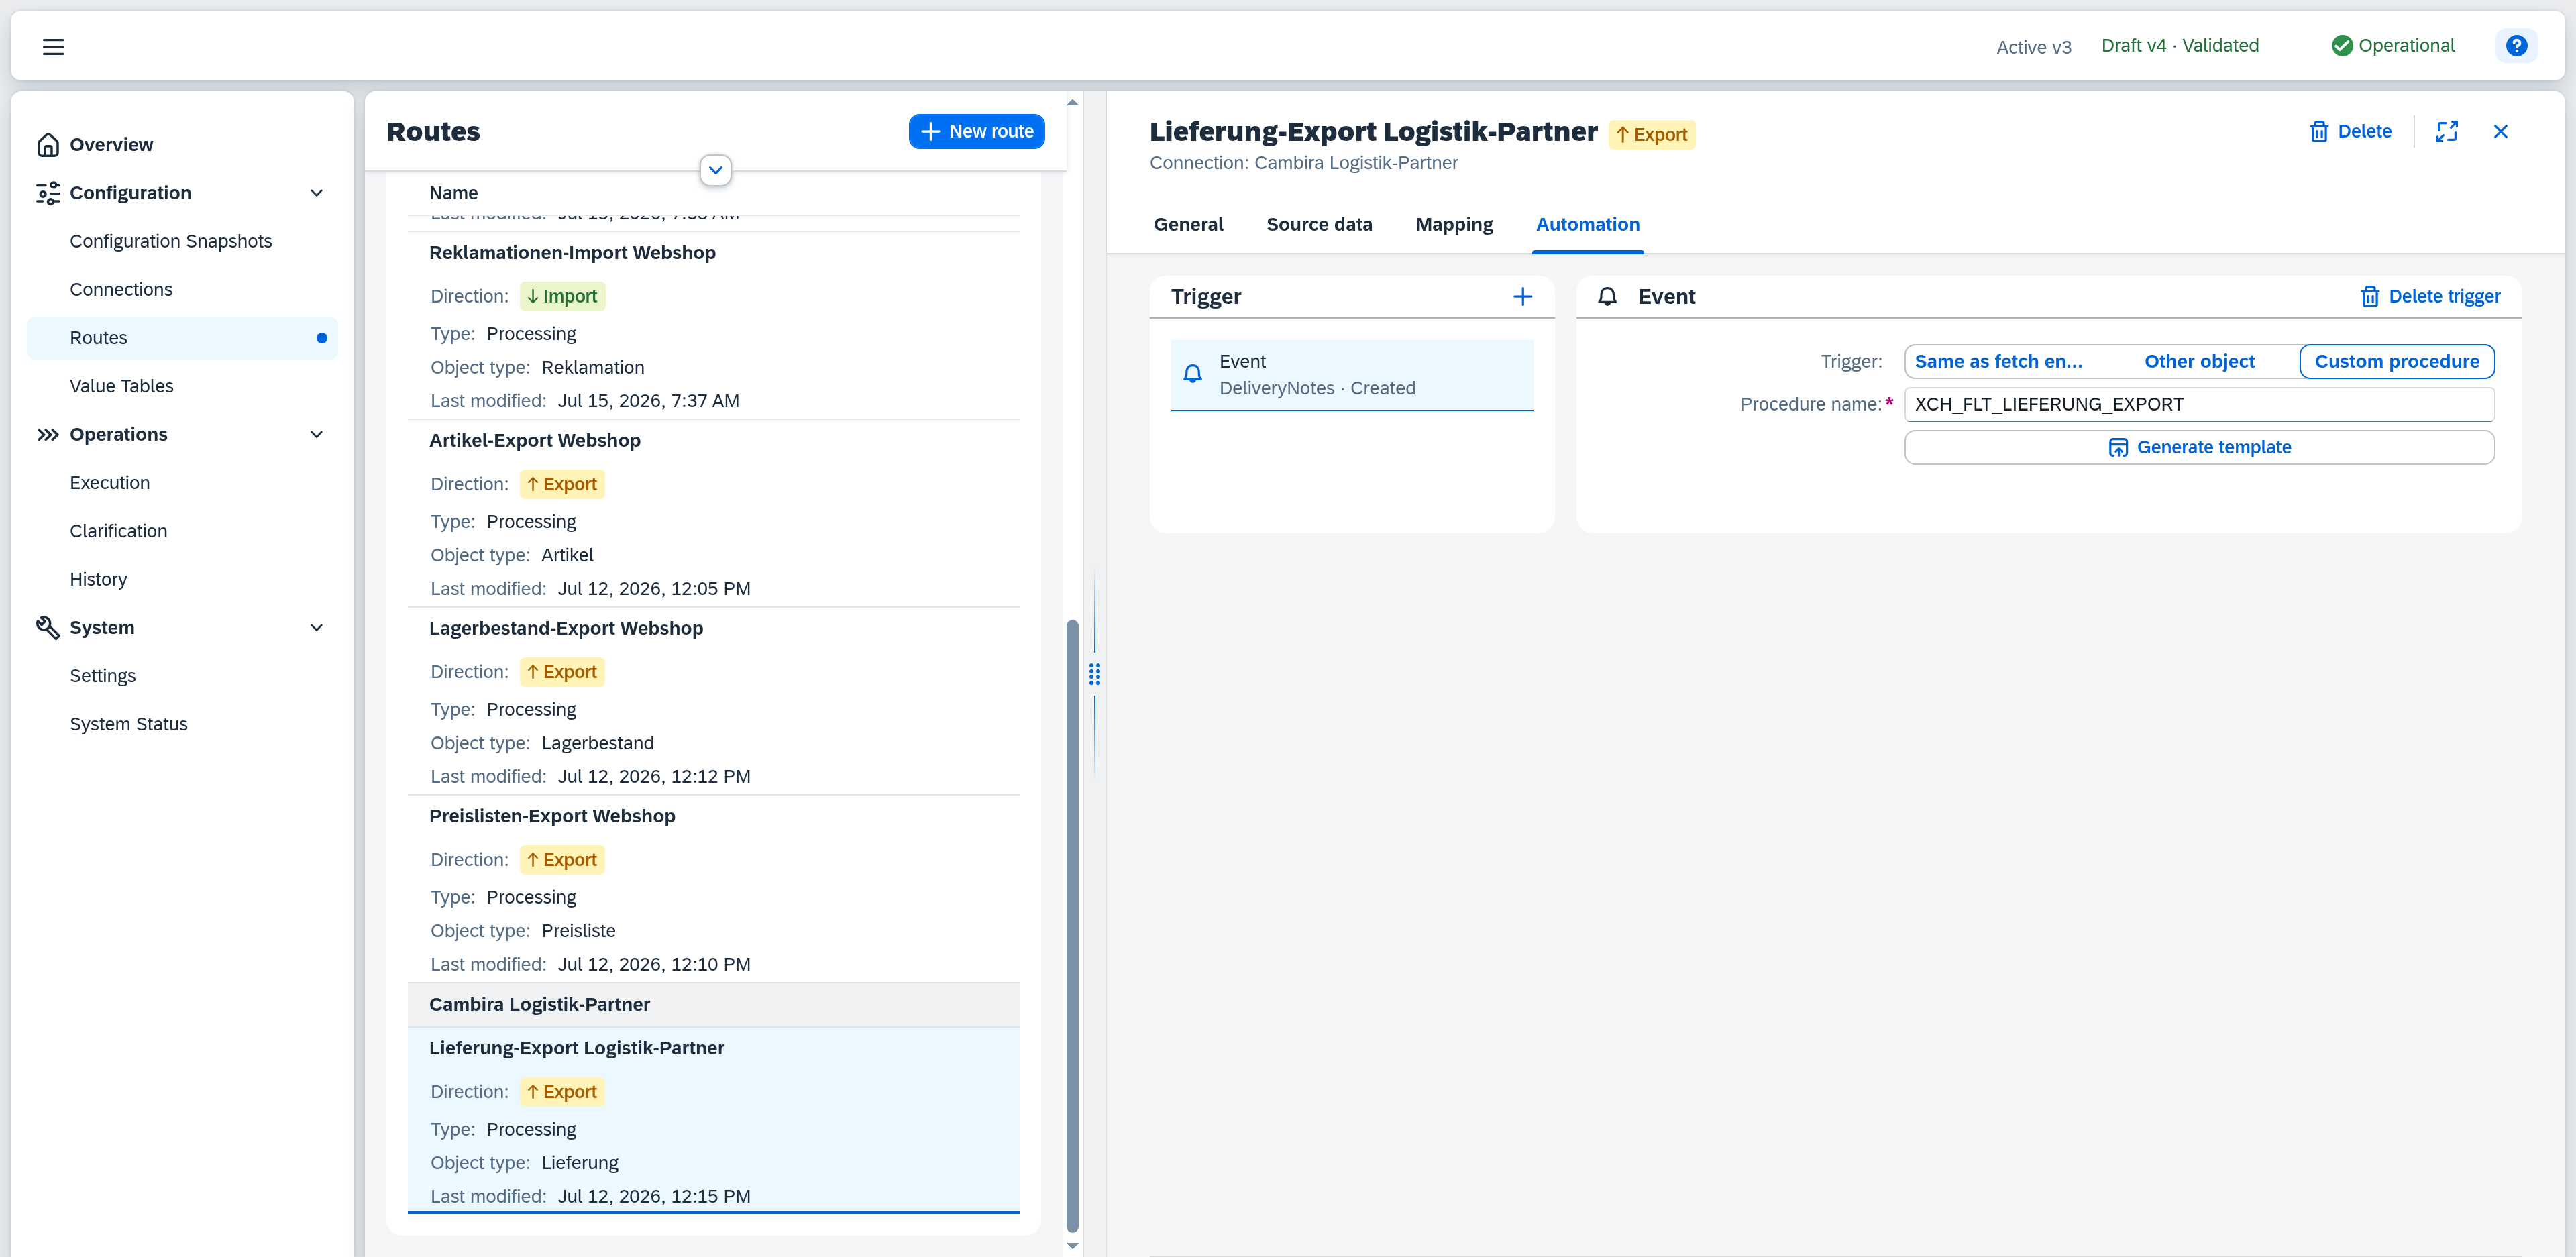Open the help question-mark icon
Viewport: 2576px width, 1257px height.
click(2516, 46)
